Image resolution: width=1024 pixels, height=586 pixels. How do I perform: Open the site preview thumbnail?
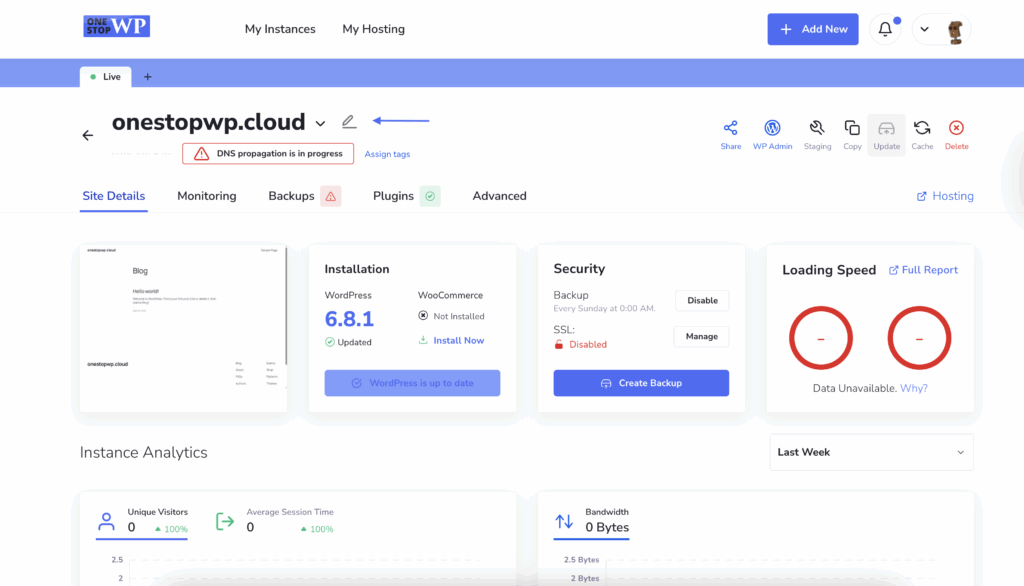click(184, 329)
